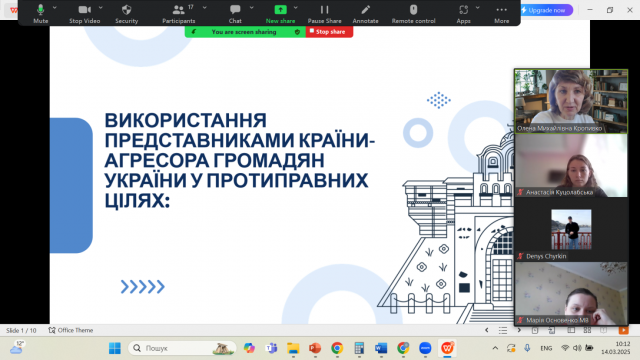
Task: Open the Annotate pencil tool
Action: click(366, 13)
